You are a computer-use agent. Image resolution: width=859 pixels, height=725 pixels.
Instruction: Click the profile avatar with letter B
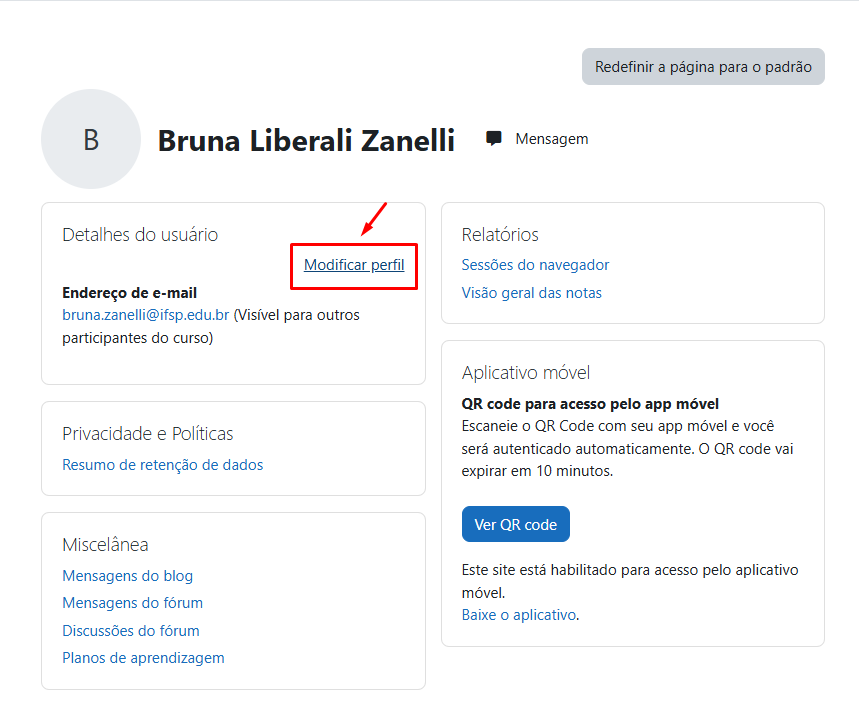coord(91,139)
